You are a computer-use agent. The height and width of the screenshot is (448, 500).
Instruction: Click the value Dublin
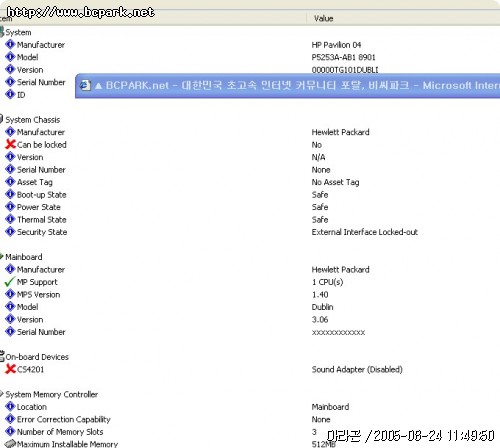(x=322, y=307)
